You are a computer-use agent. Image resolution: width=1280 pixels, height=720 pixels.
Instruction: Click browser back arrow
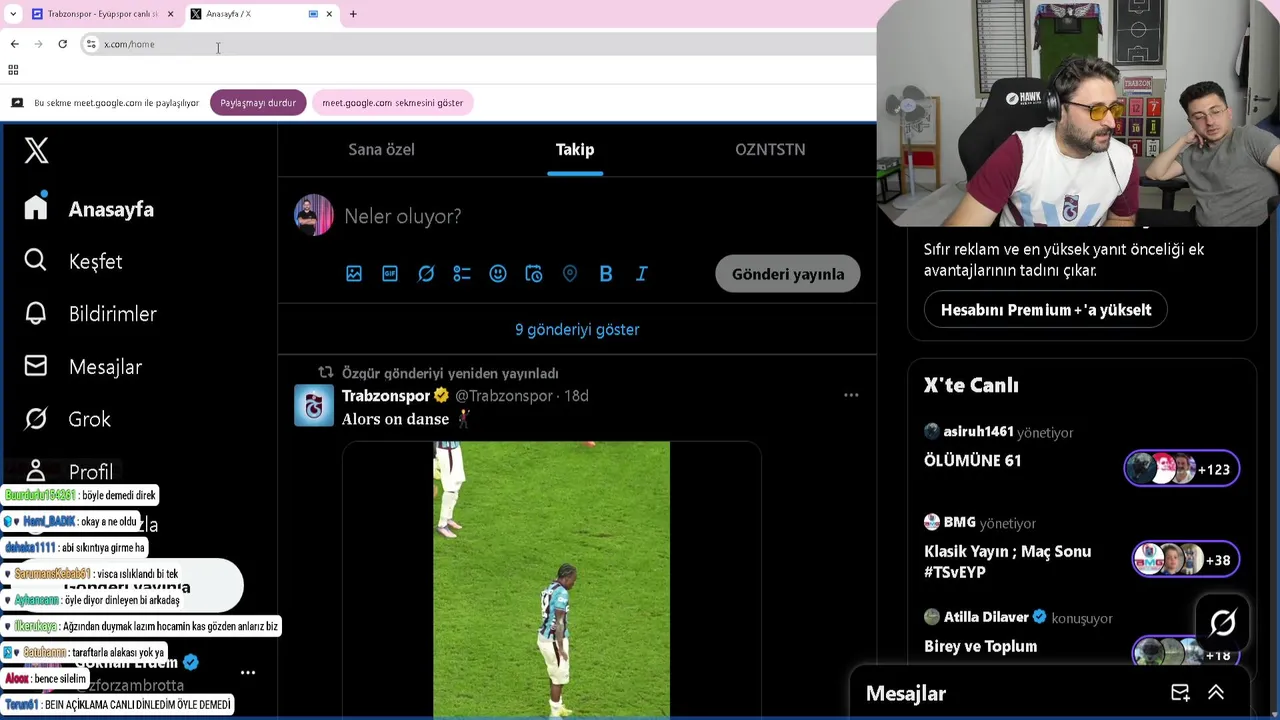(x=14, y=44)
